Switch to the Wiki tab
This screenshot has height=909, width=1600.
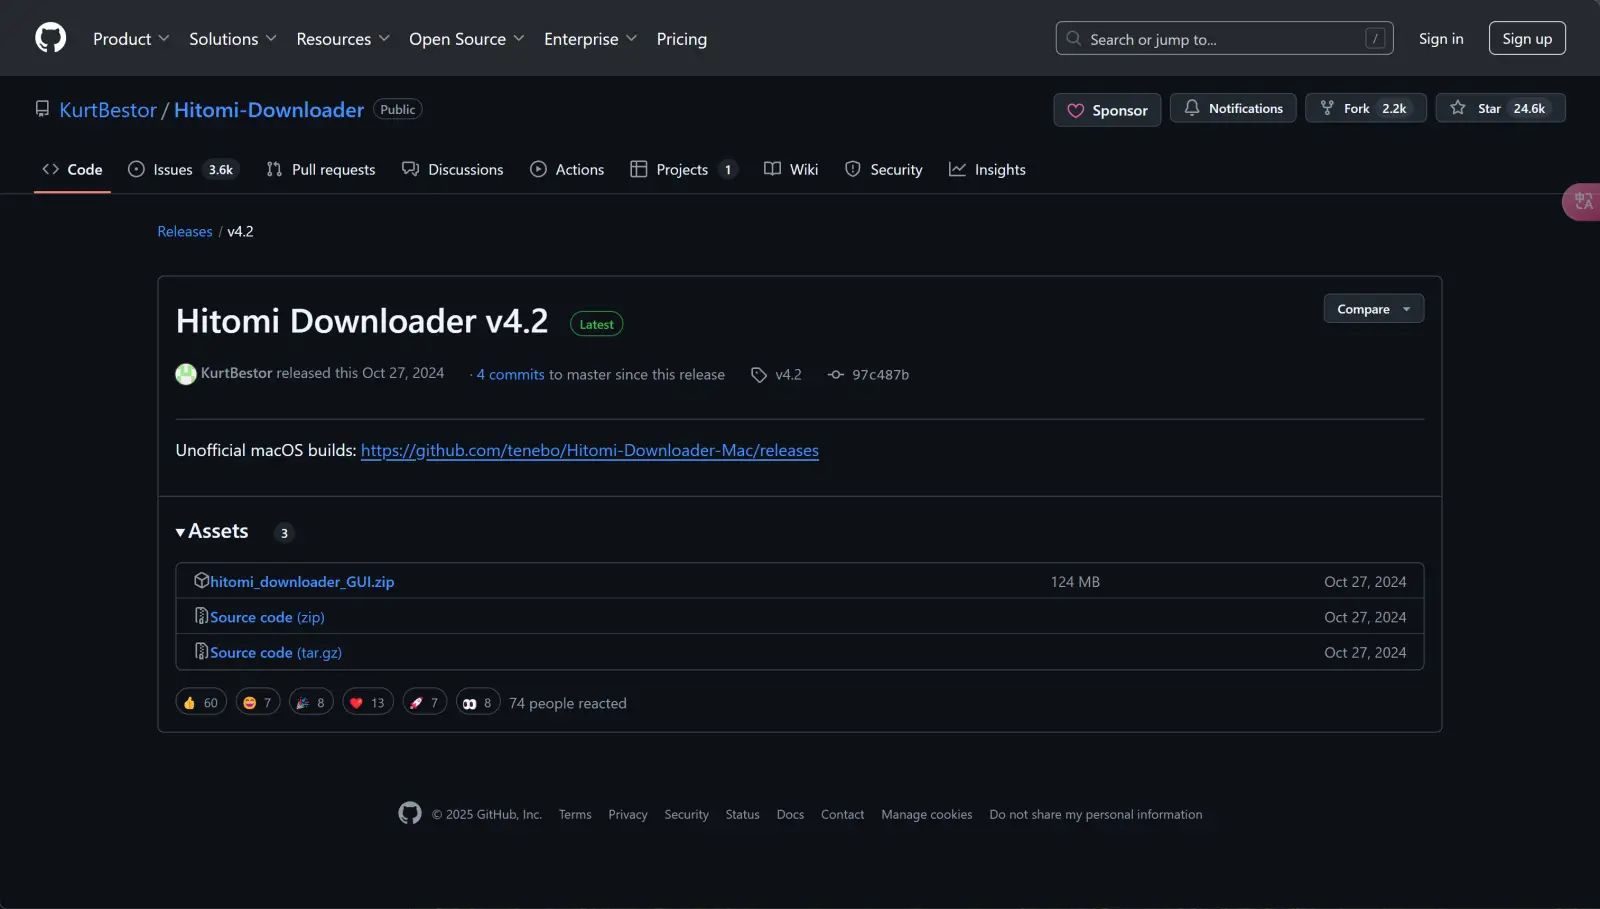[791, 170]
